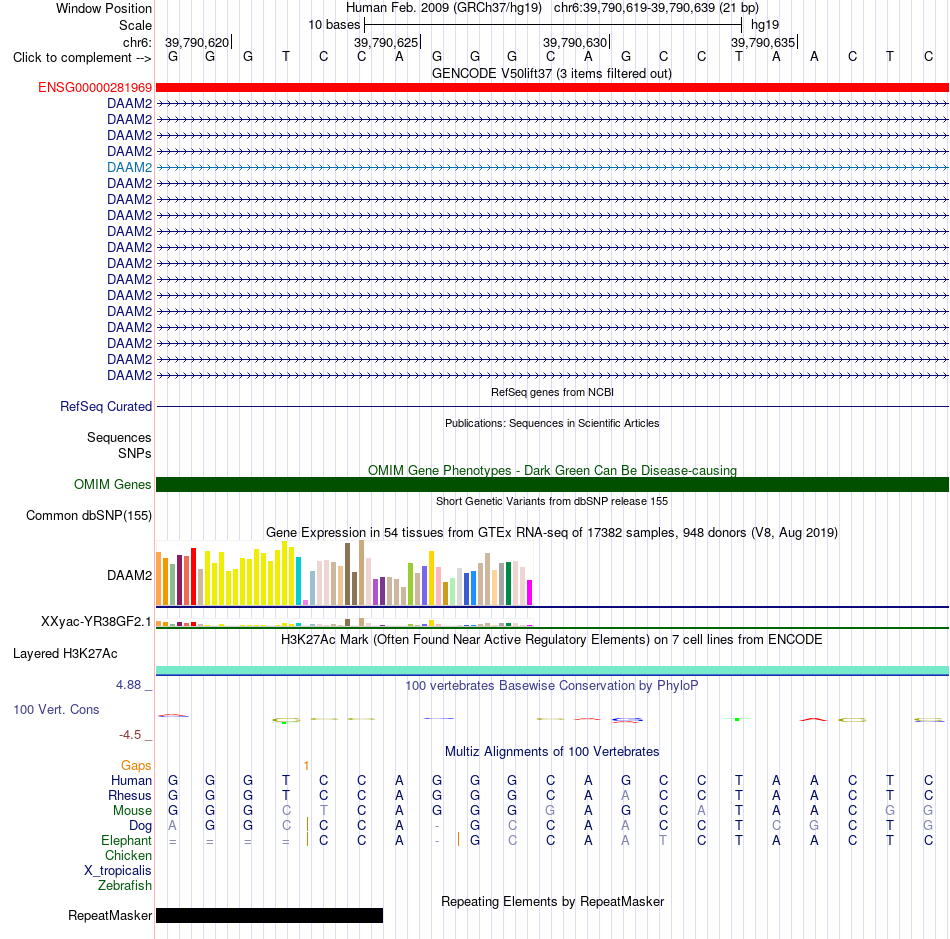950x939 pixels.
Task: Select position marker 39,790,625
Action: (x=387, y=42)
